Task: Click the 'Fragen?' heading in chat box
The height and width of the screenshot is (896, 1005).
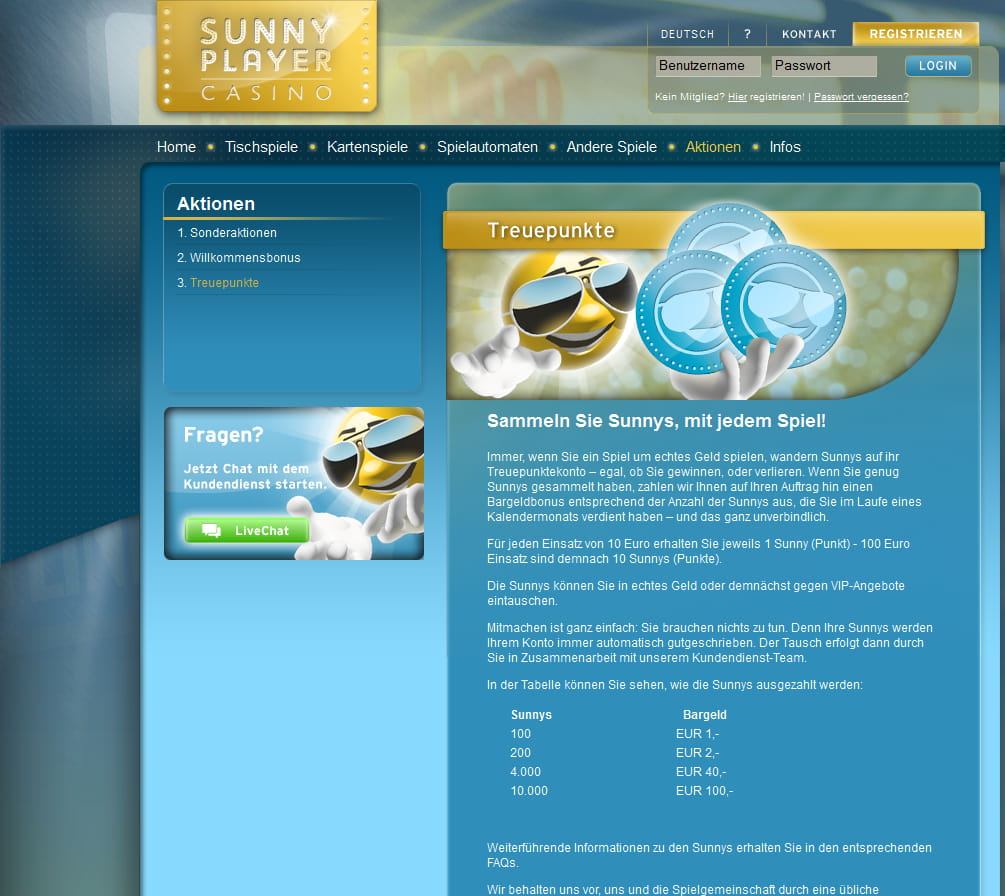Action: (223, 435)
